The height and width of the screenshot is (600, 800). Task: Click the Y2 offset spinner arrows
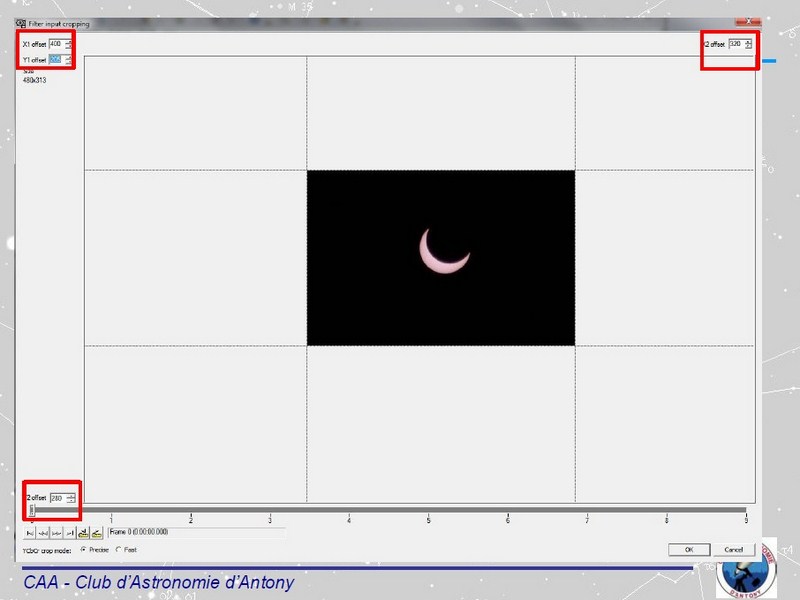pos(70,497)
